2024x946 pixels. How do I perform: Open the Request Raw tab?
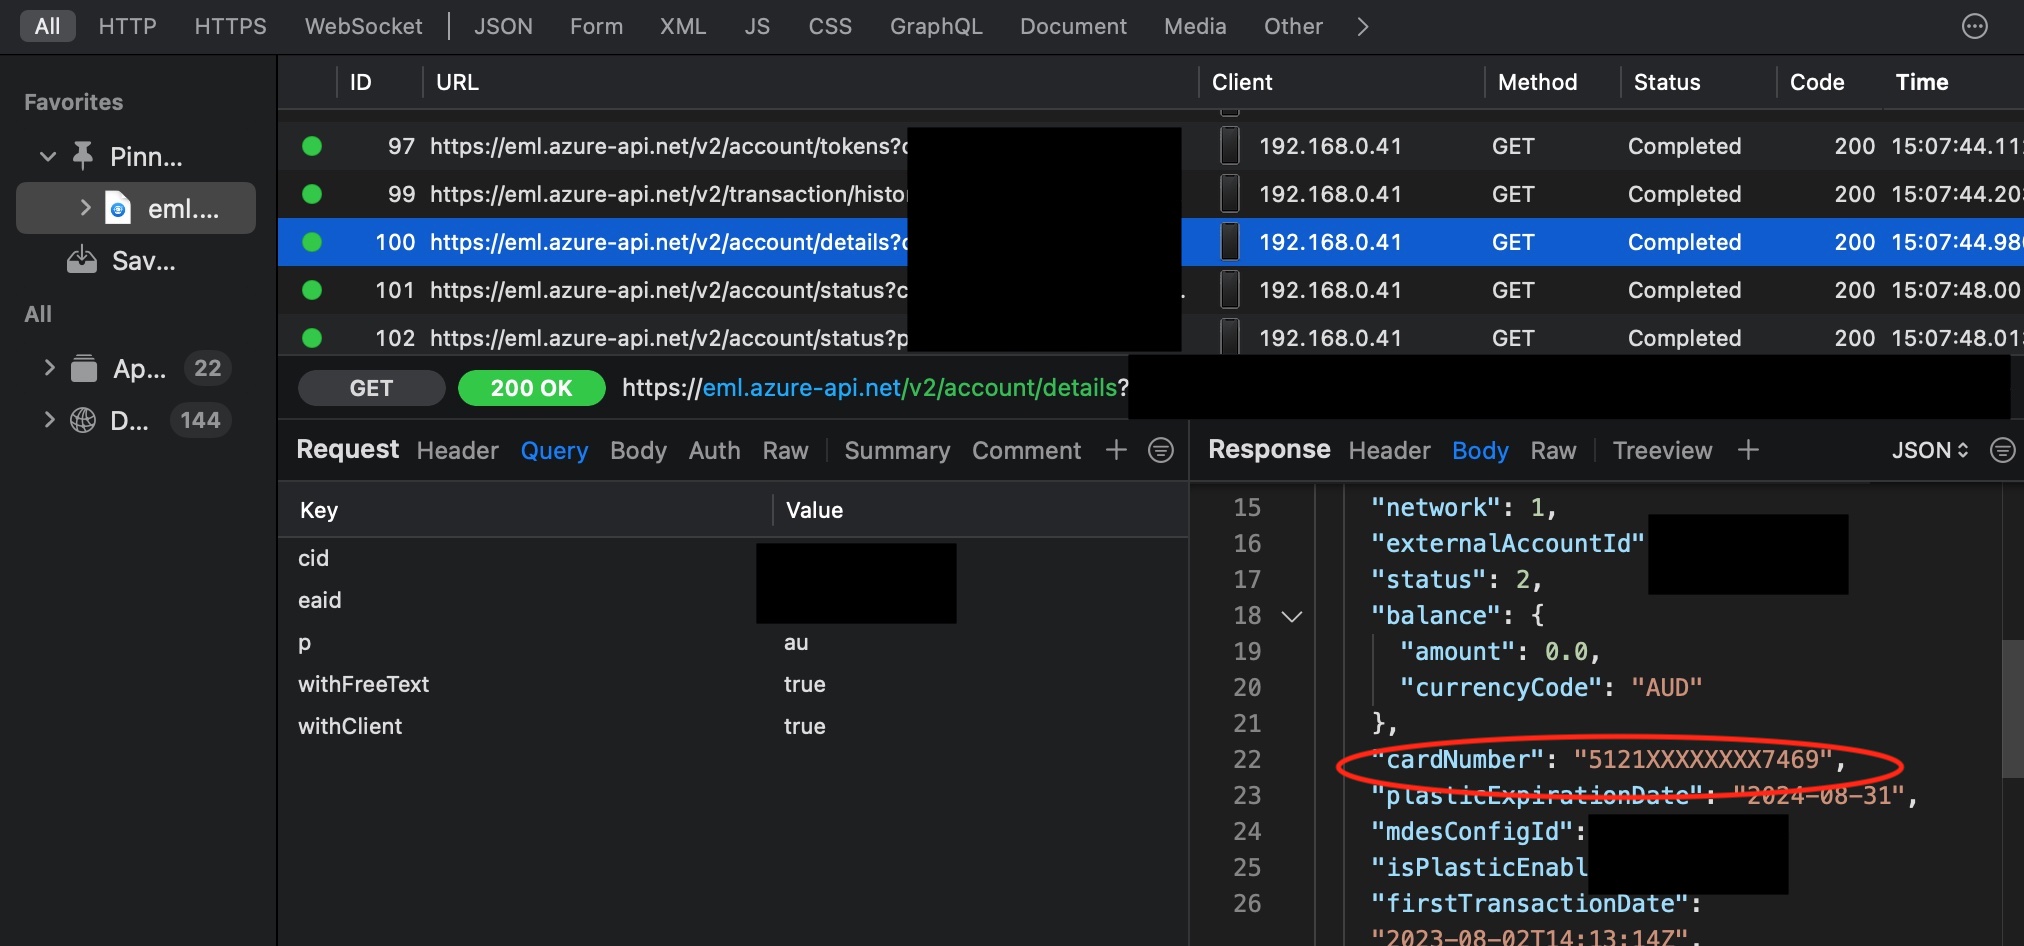(x=785, y=450)
